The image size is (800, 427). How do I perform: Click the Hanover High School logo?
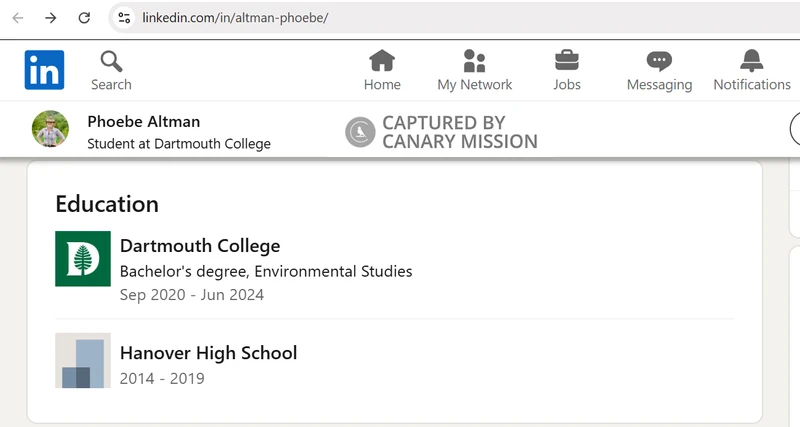[83, 360]
